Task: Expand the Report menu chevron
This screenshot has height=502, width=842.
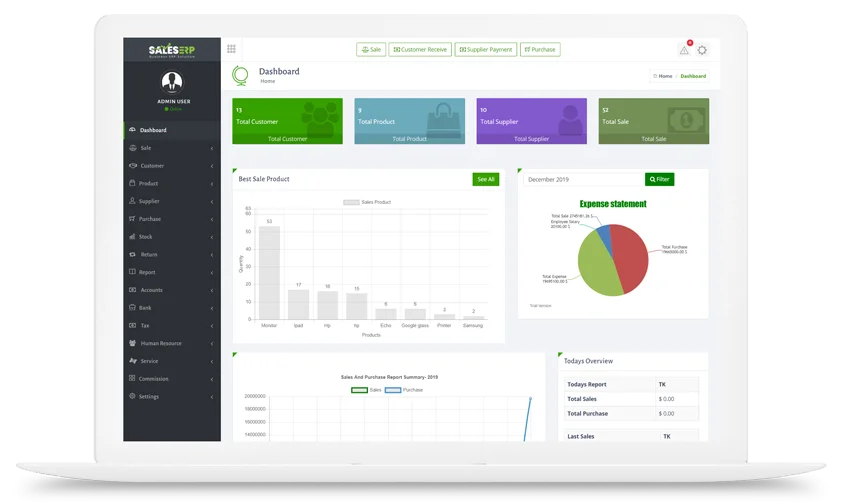Action: point(212,272)
